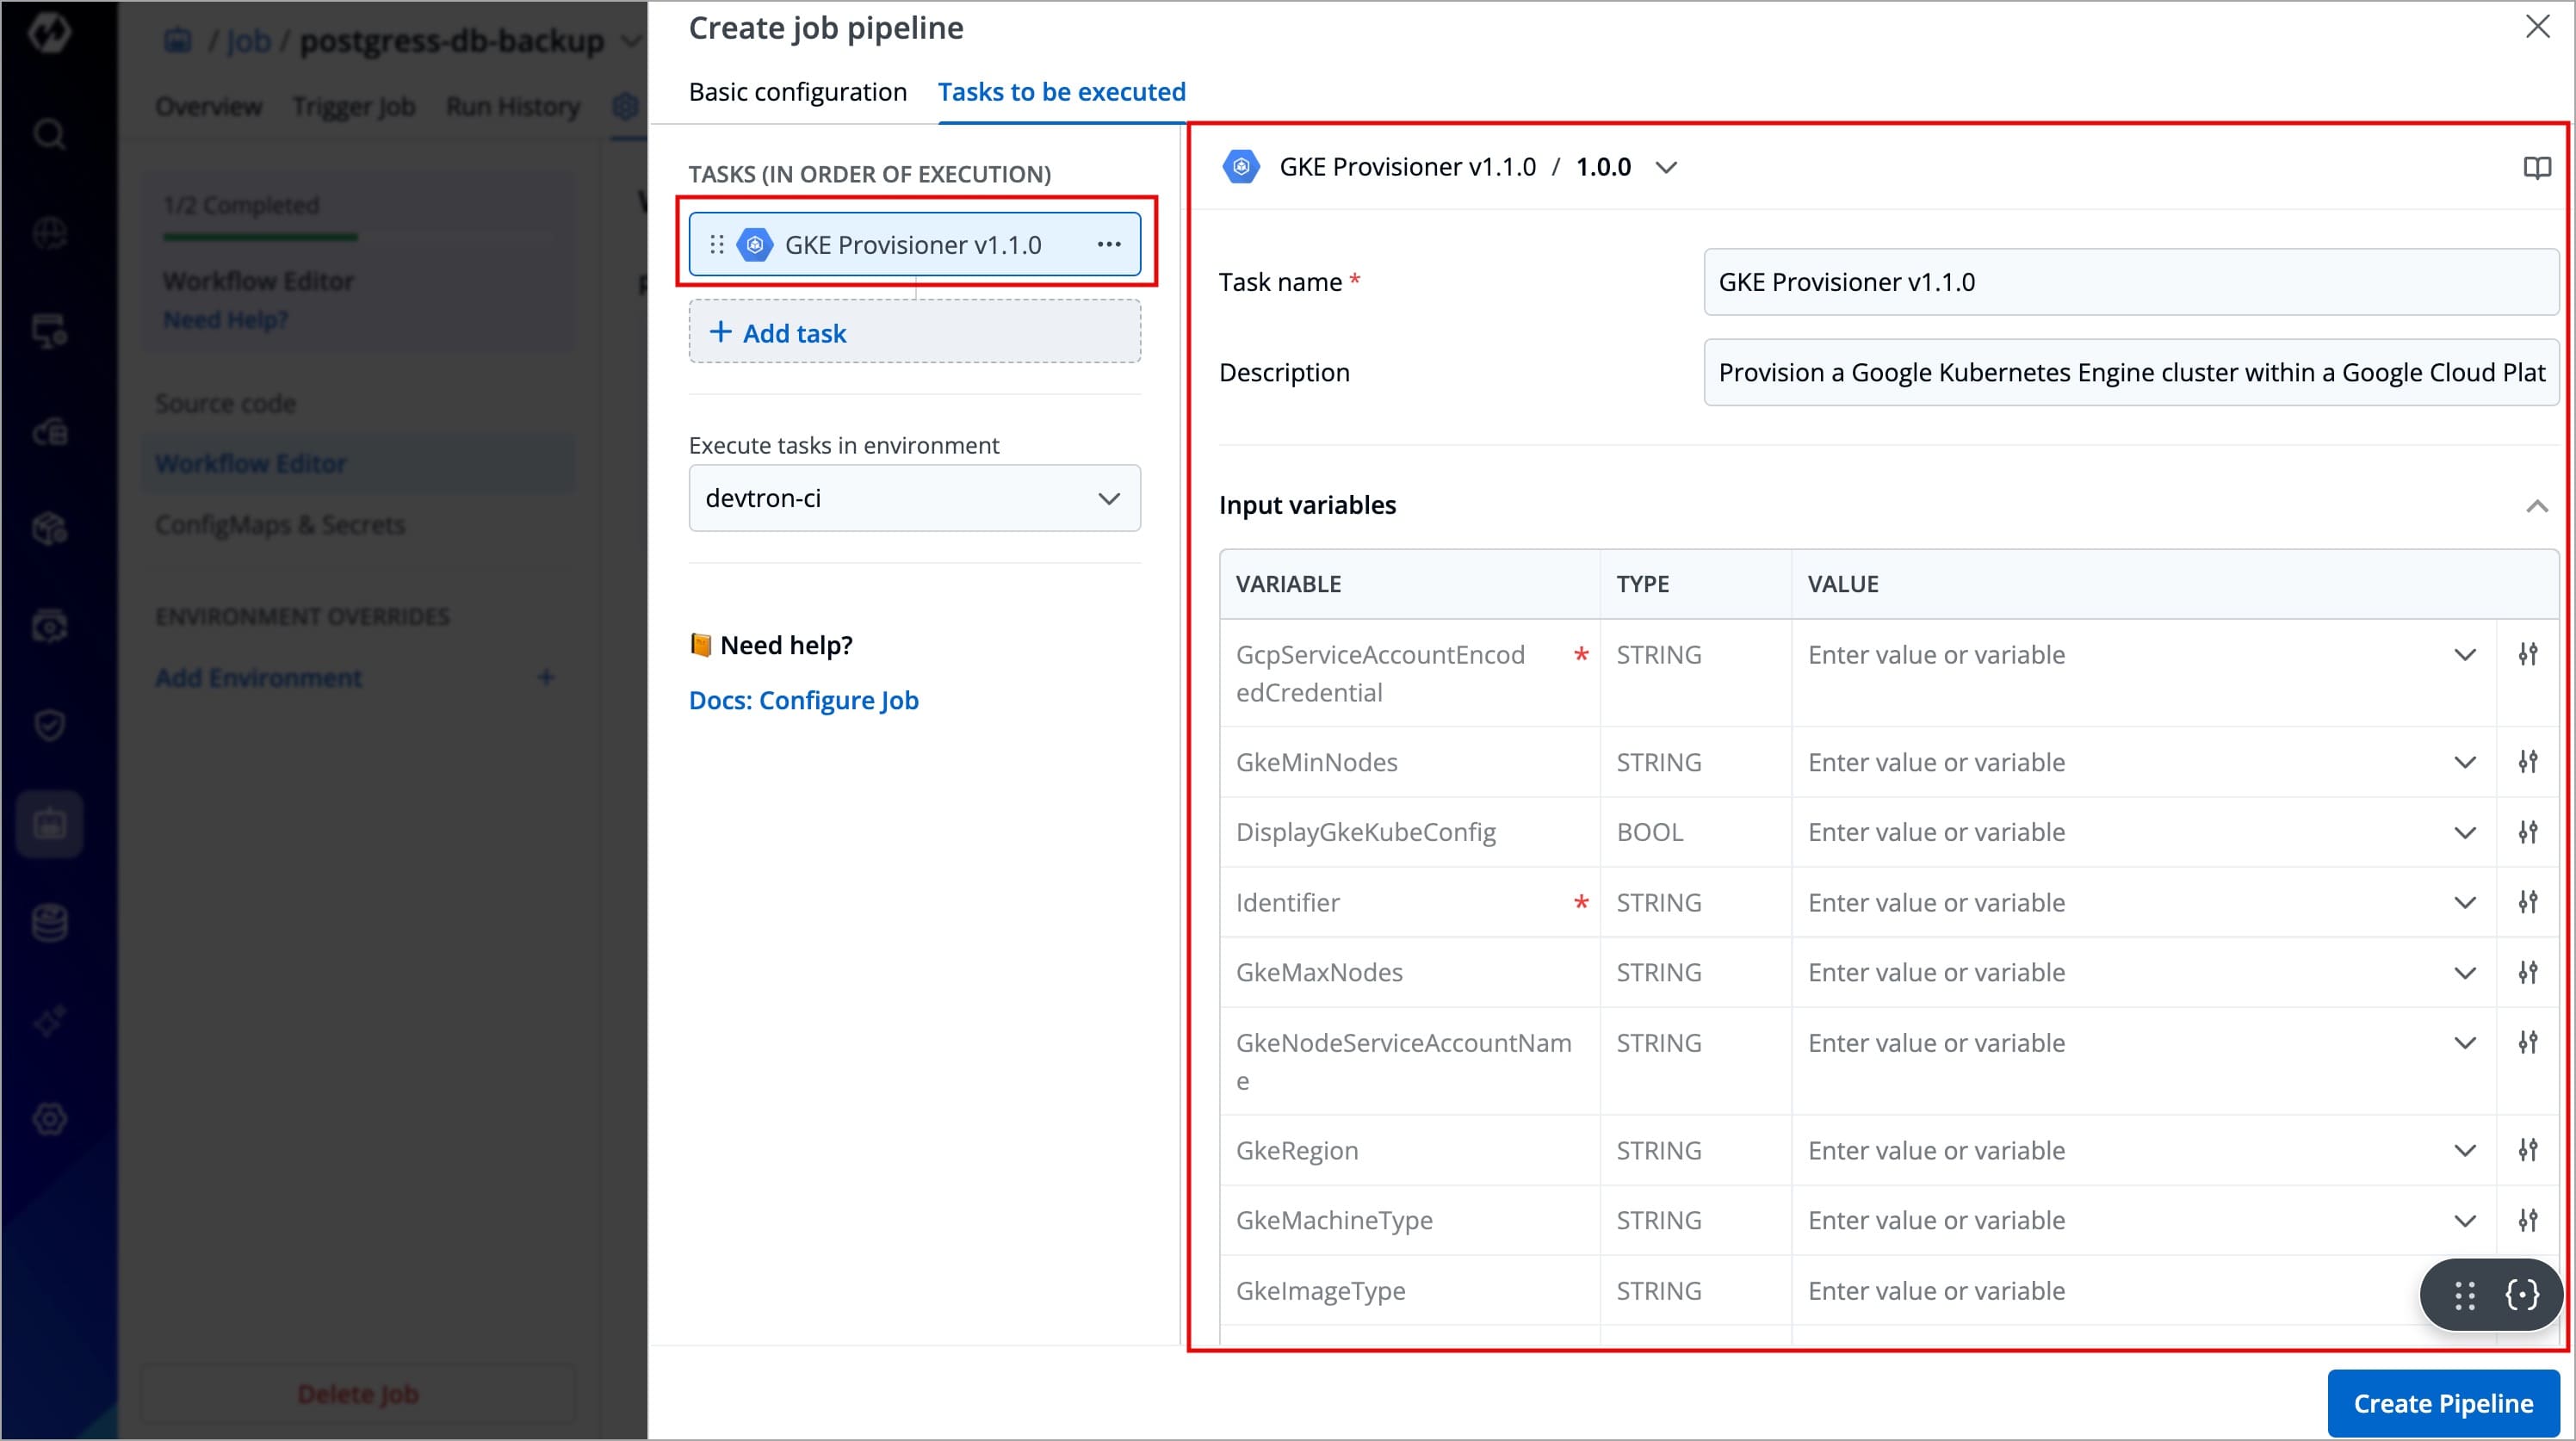Open the documentation book icon at top right

click(x=2536, y=168)
